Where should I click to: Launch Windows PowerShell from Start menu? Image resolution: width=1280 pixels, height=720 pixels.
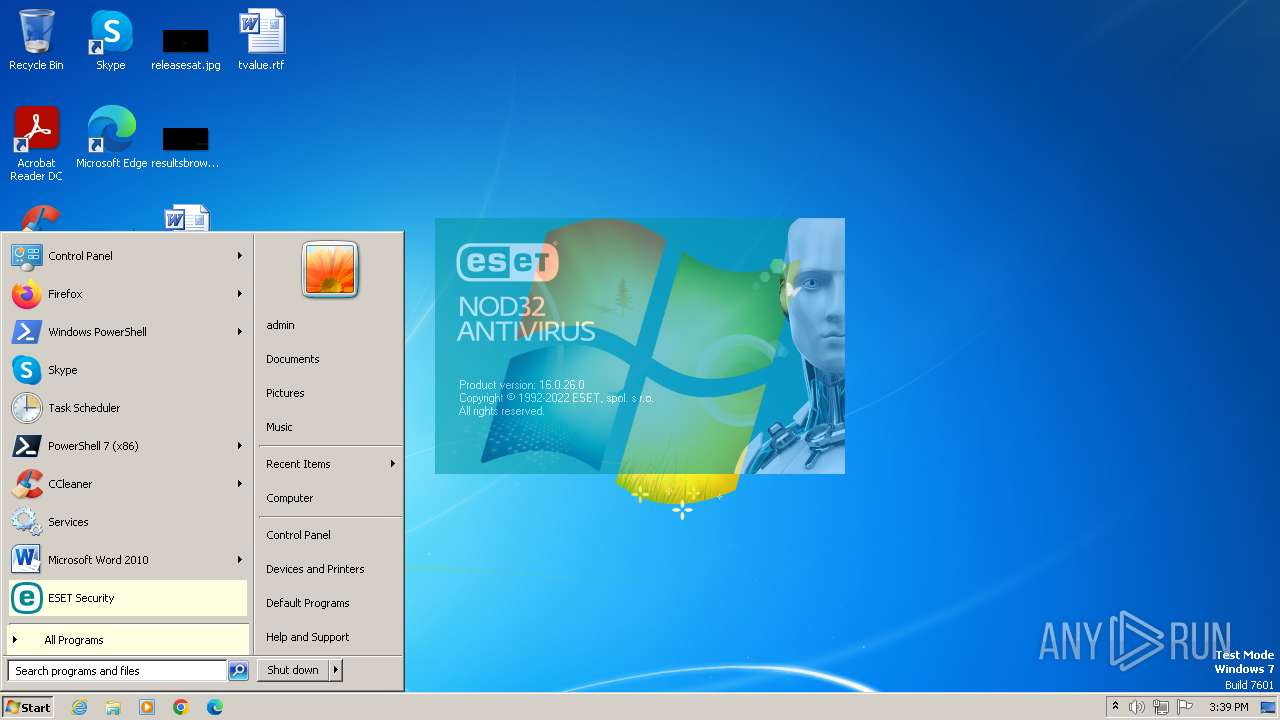point(127,332)
